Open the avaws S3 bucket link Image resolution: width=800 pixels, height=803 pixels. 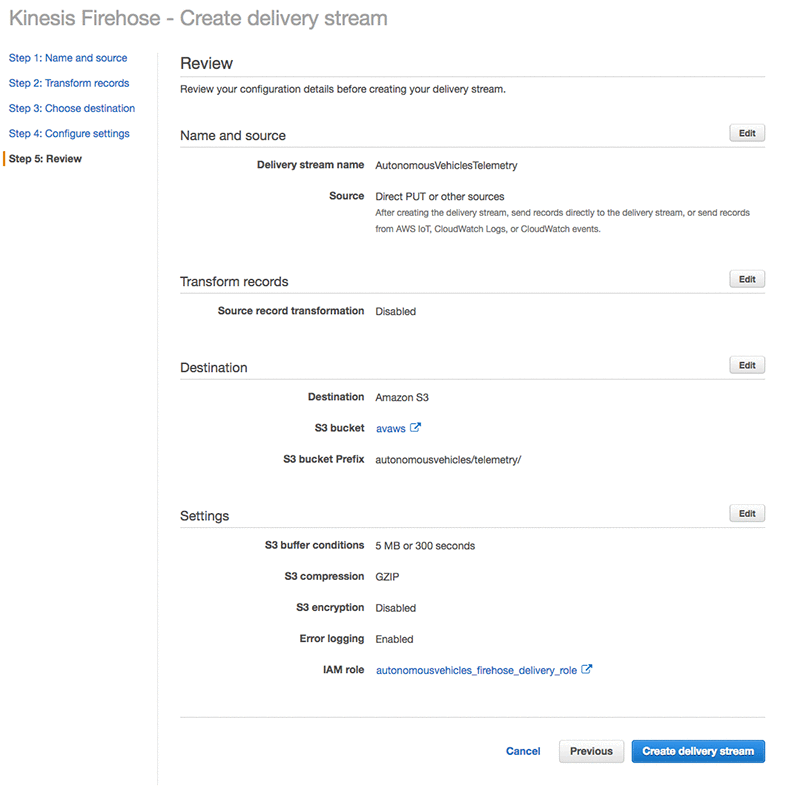pyautogui.click(x=390, y=429)
